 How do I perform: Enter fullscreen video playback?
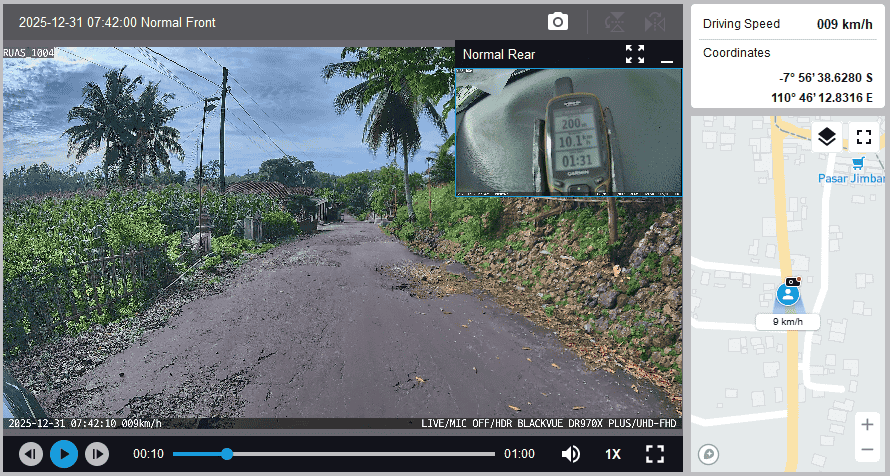655,454
